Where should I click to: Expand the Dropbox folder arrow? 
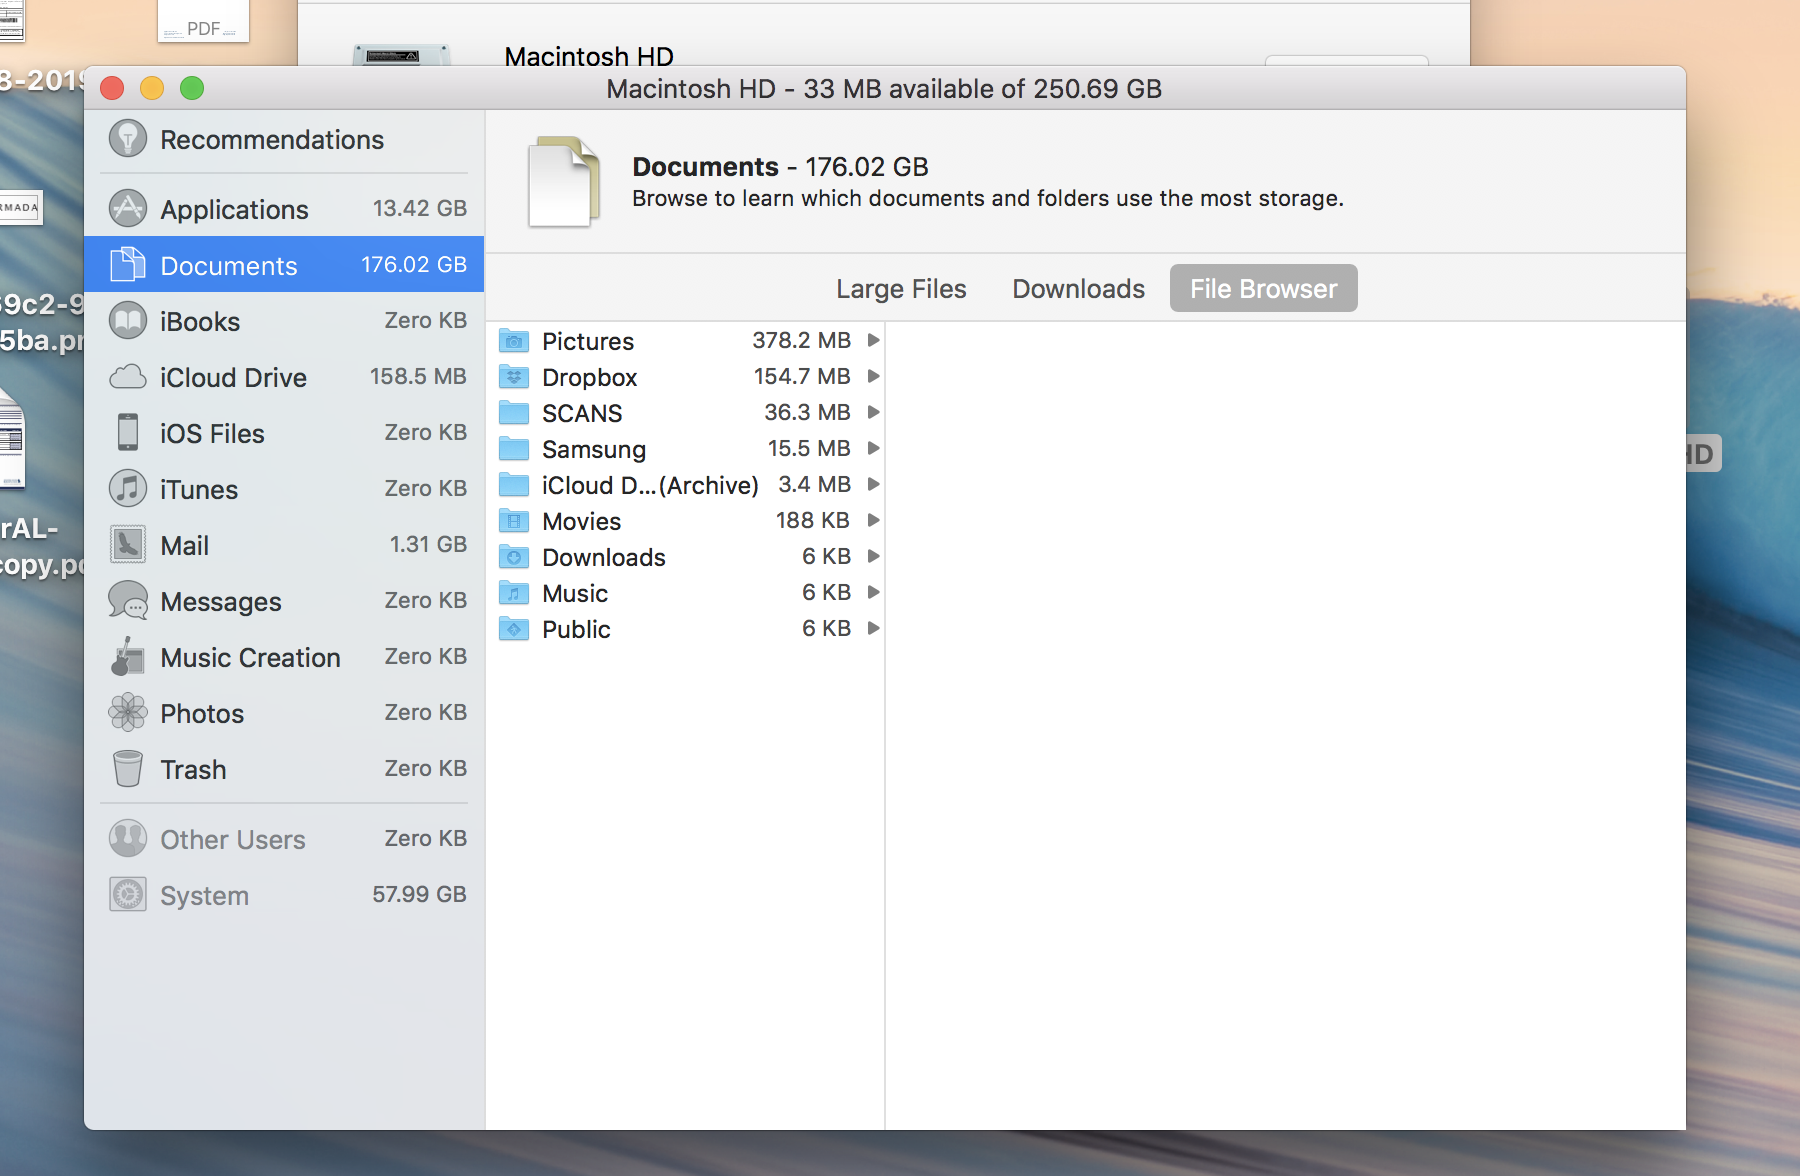[874, 376]
